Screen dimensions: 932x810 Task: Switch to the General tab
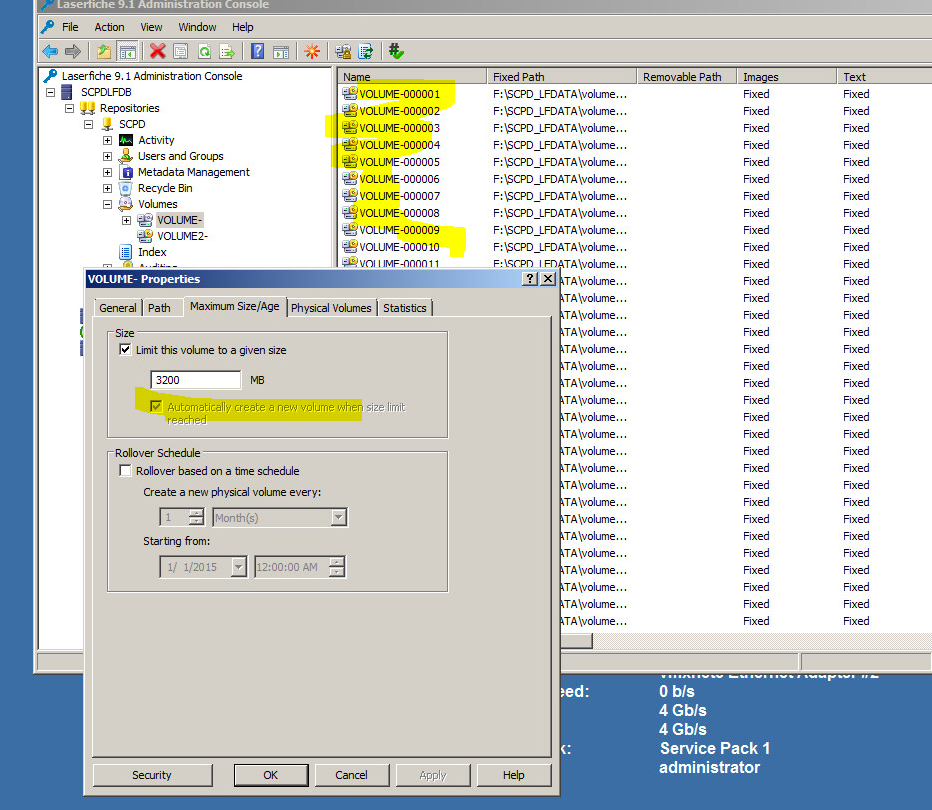point(118,308)
